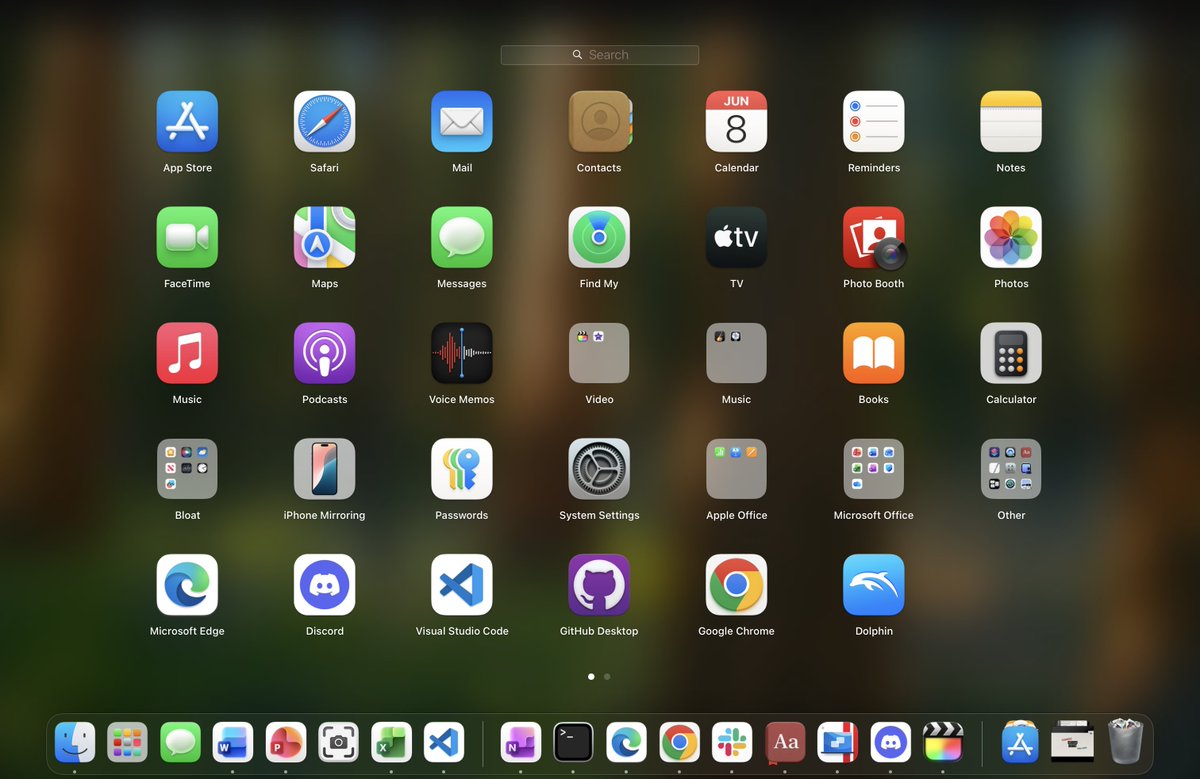Open the Apple TV app

pyautogui.click(x=736, y=237)
